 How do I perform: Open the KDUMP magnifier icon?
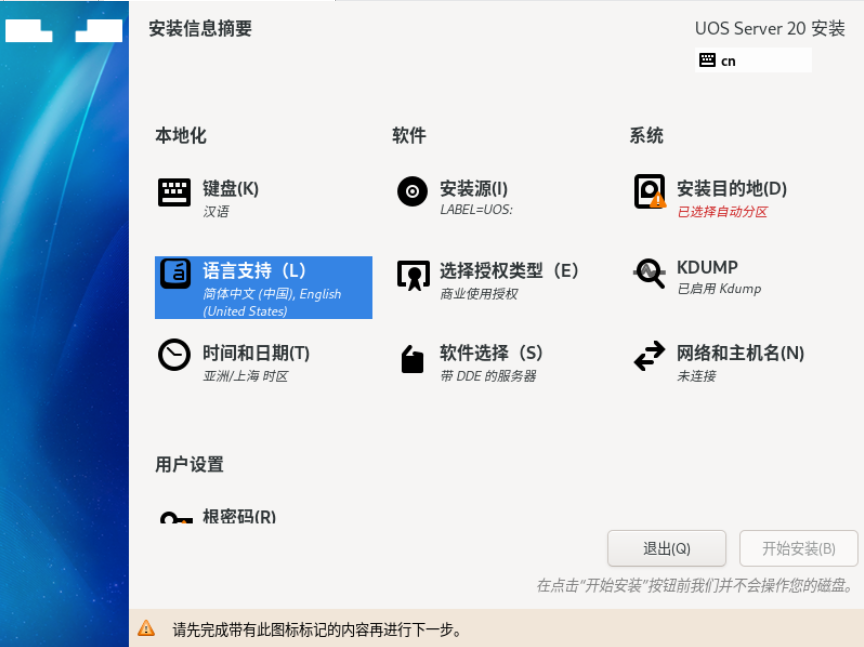(x=649, y=273)
